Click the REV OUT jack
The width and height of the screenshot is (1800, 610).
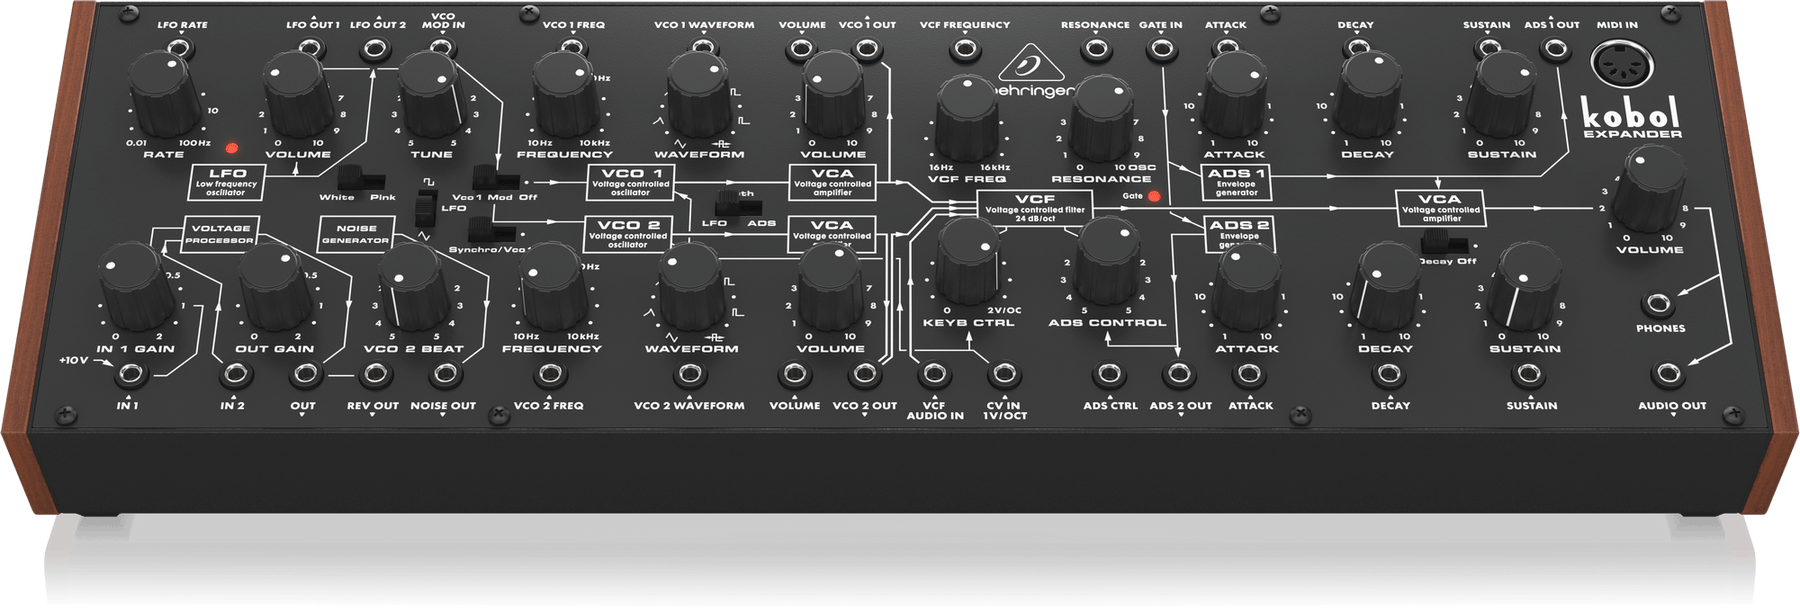375,375
